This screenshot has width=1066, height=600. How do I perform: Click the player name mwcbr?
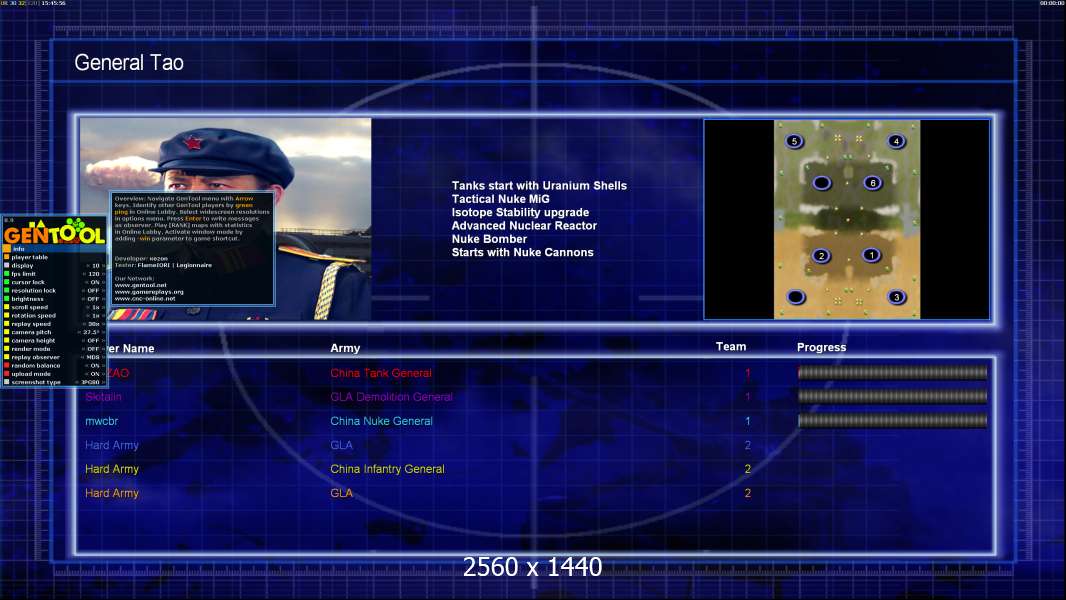101,421
